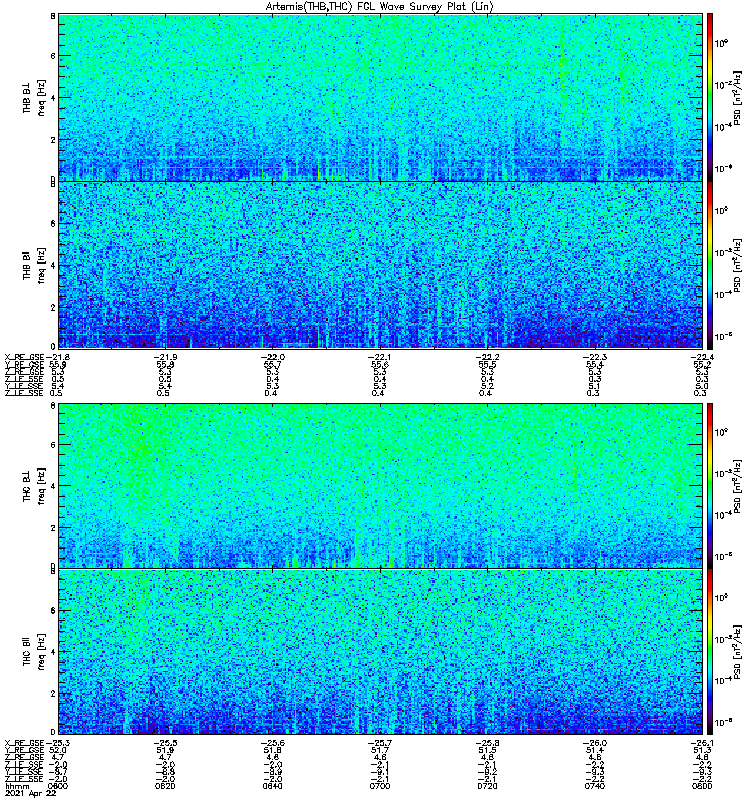This screenshot has height=800, width=750.
Task: Click the X_RE_GSE value '-26.1' under the THC panels
Action: coord(702,743)
